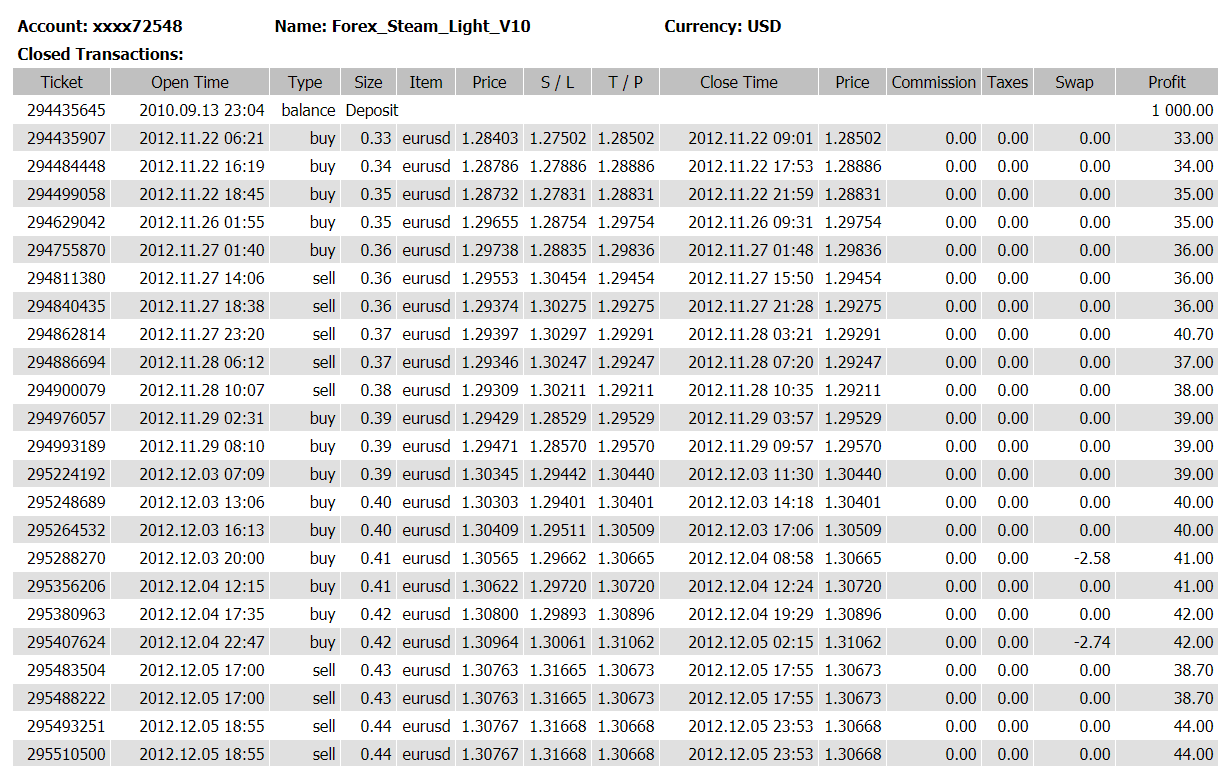The image size is (1227, 766).
Task: Click the Swap column header
Action: (1075, 82)
